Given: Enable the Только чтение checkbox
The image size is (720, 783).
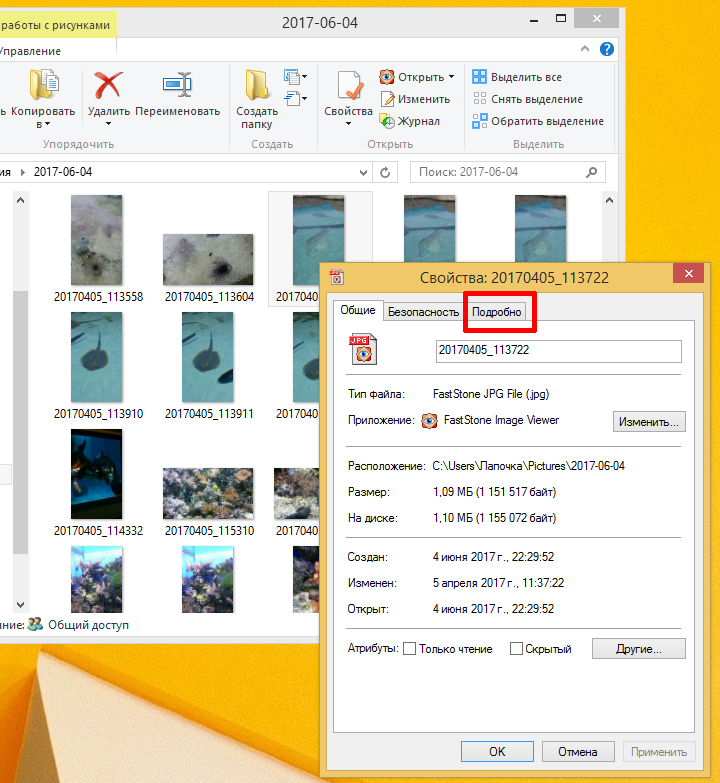Looking at the screenshot, I should (409, 649).
